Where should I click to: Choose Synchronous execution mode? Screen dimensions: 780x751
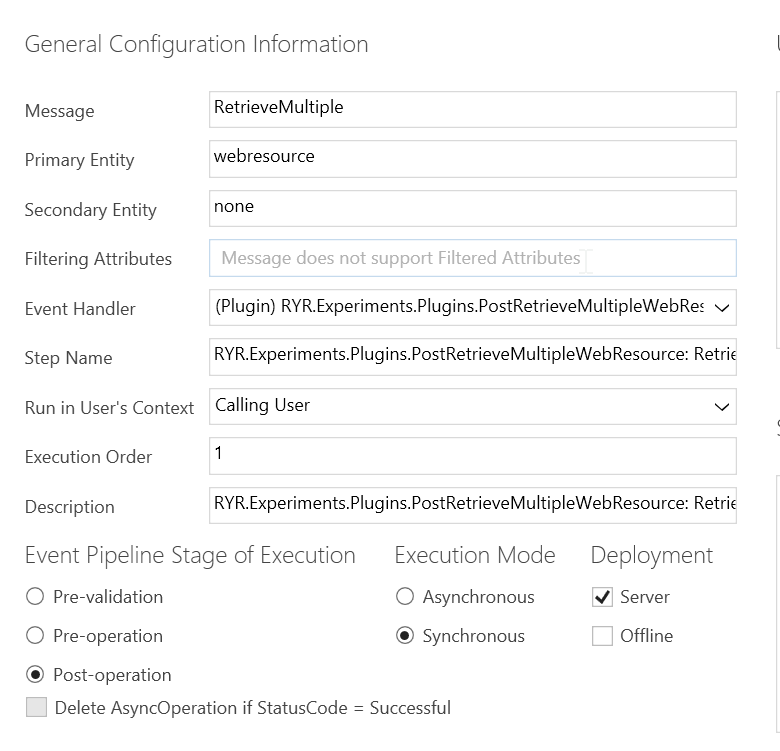coord(405,636)
